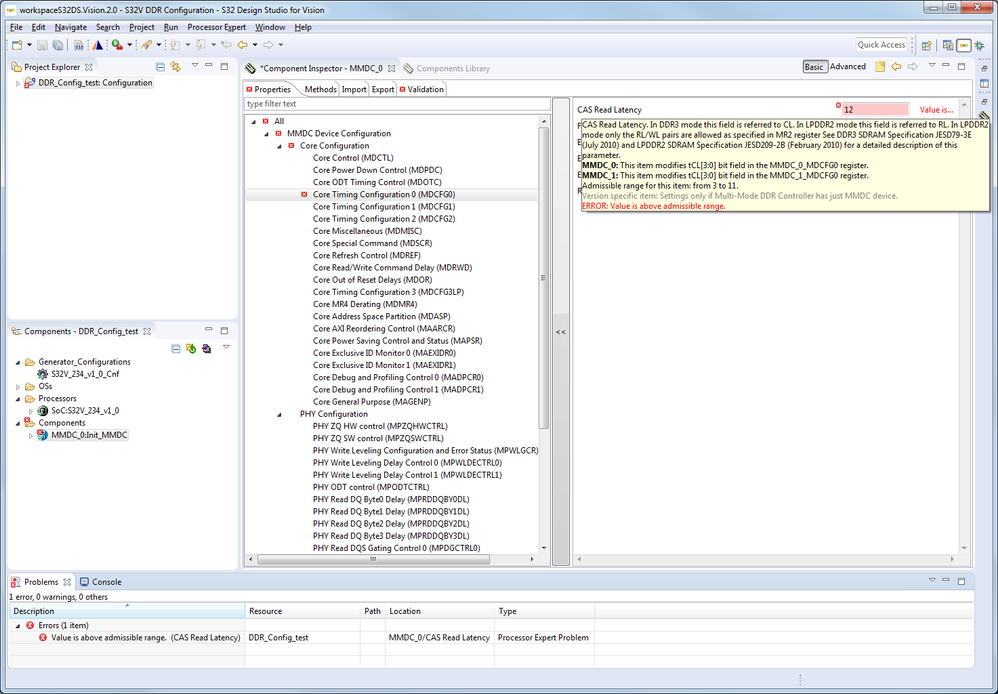This screenshot has height=694, width=998.
Task: Select the Export tab
Action: (x=383, y=89)
